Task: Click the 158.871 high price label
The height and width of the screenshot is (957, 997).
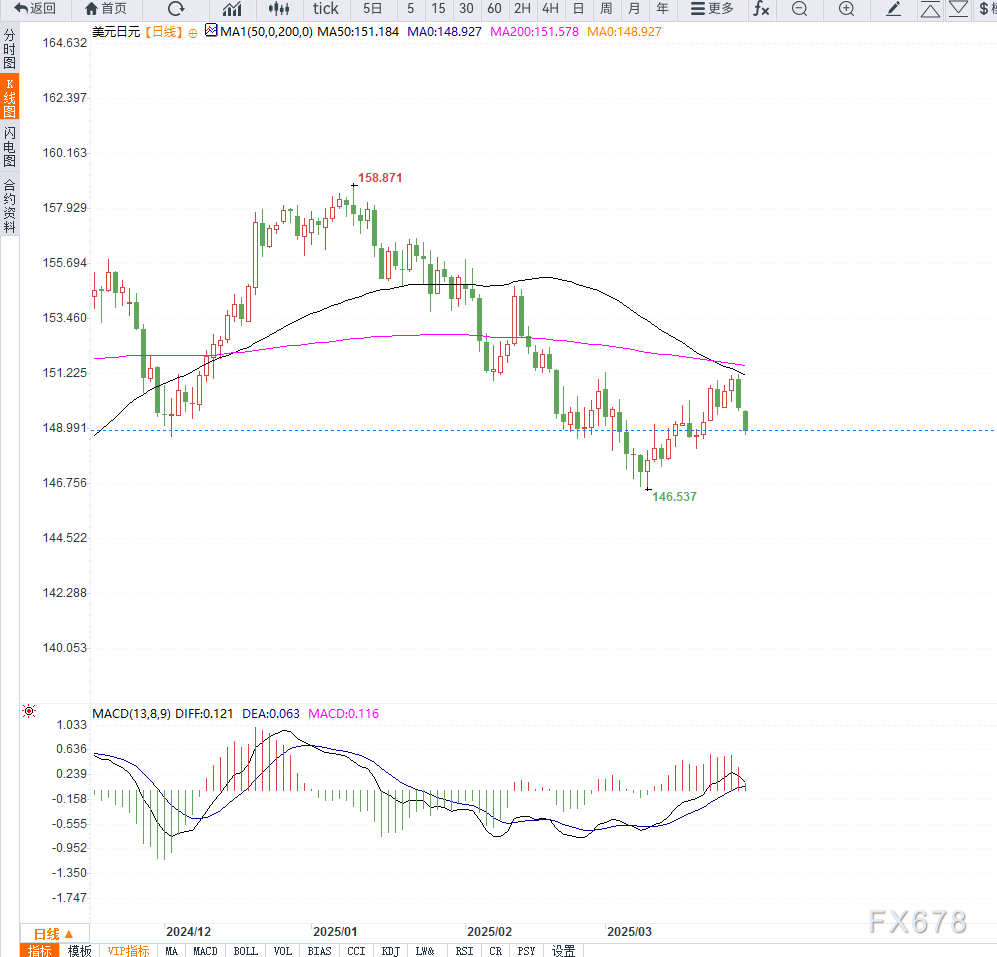Action: [380, 177]
